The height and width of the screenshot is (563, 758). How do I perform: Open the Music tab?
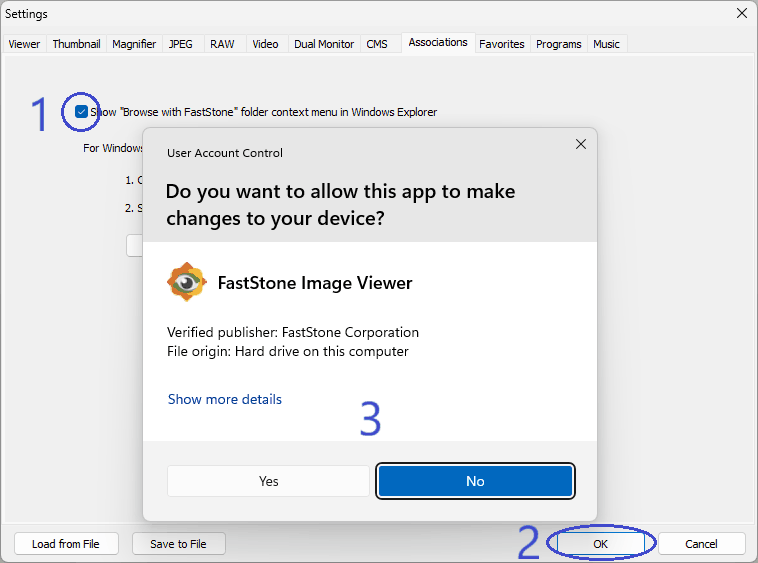(x=606, y=44)
